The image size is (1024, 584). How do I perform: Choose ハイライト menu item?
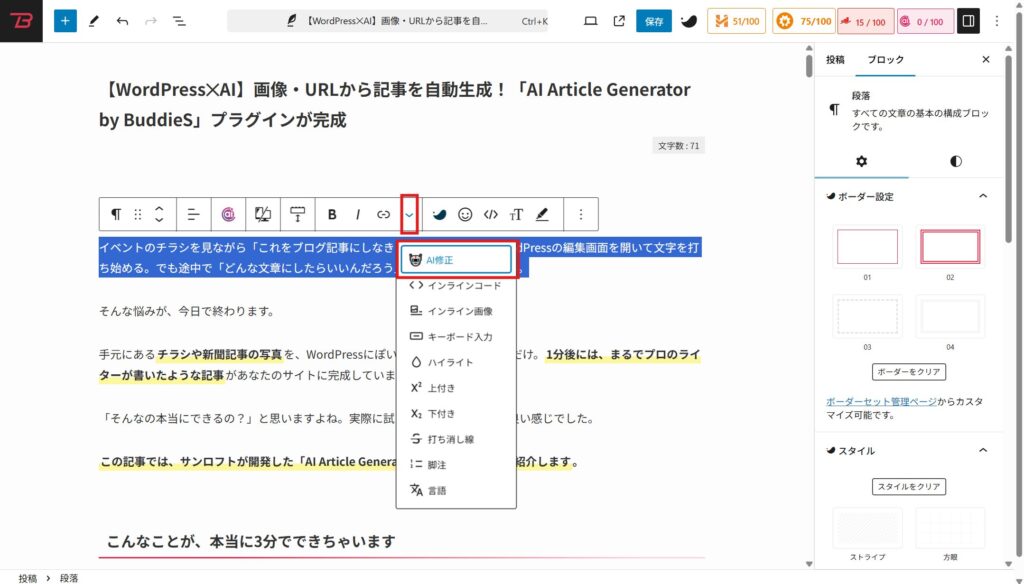click(x=456, y=362)
